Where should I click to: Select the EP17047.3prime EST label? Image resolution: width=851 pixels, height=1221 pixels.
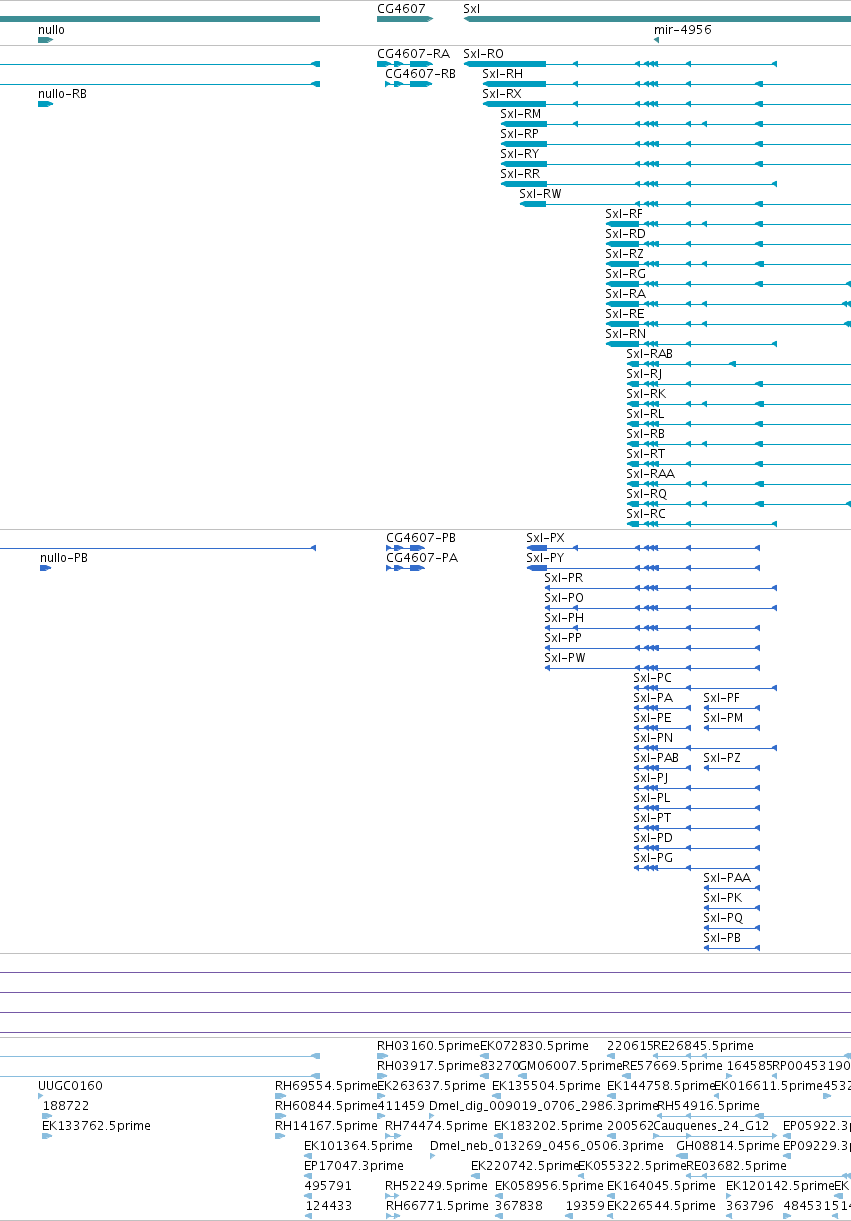[354, 1165]
